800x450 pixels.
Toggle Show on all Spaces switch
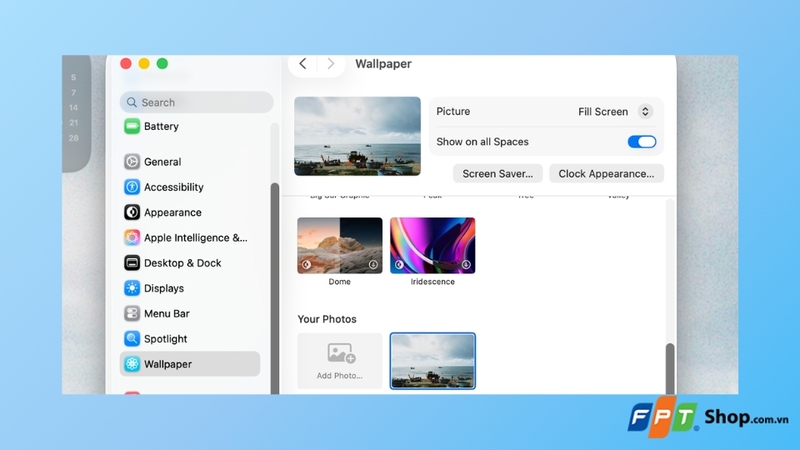tap(642, 142)
